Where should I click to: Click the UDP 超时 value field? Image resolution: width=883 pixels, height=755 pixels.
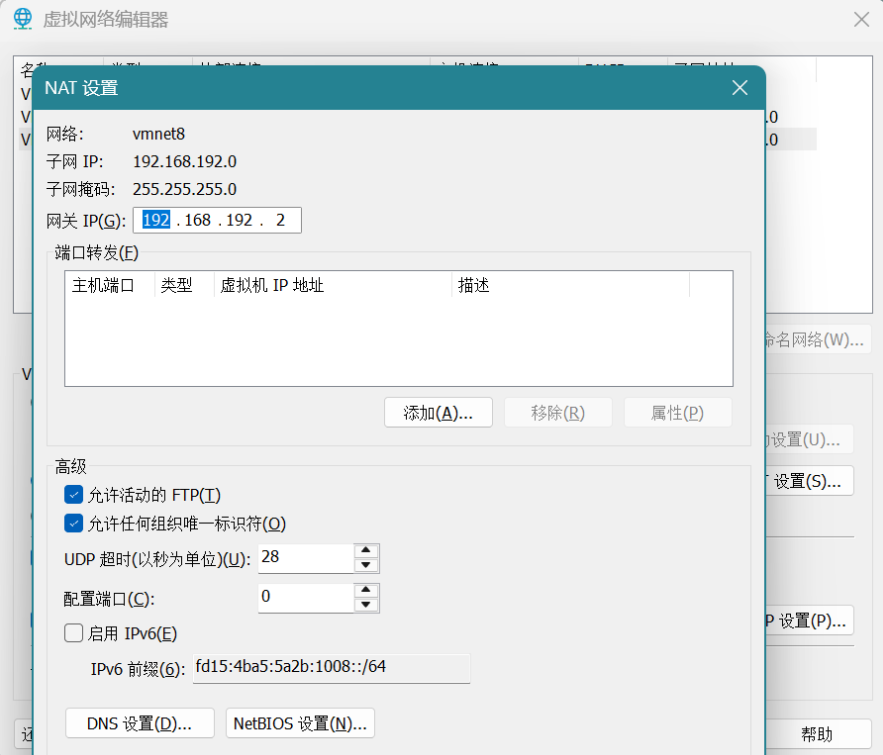306,558
